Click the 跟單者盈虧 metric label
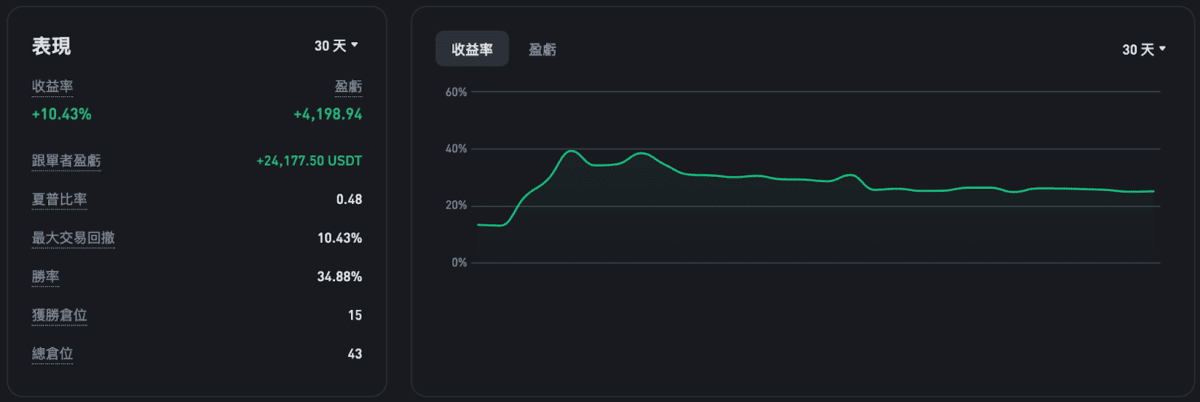This screenshot has width=1200, height=402. pos(66,161)
